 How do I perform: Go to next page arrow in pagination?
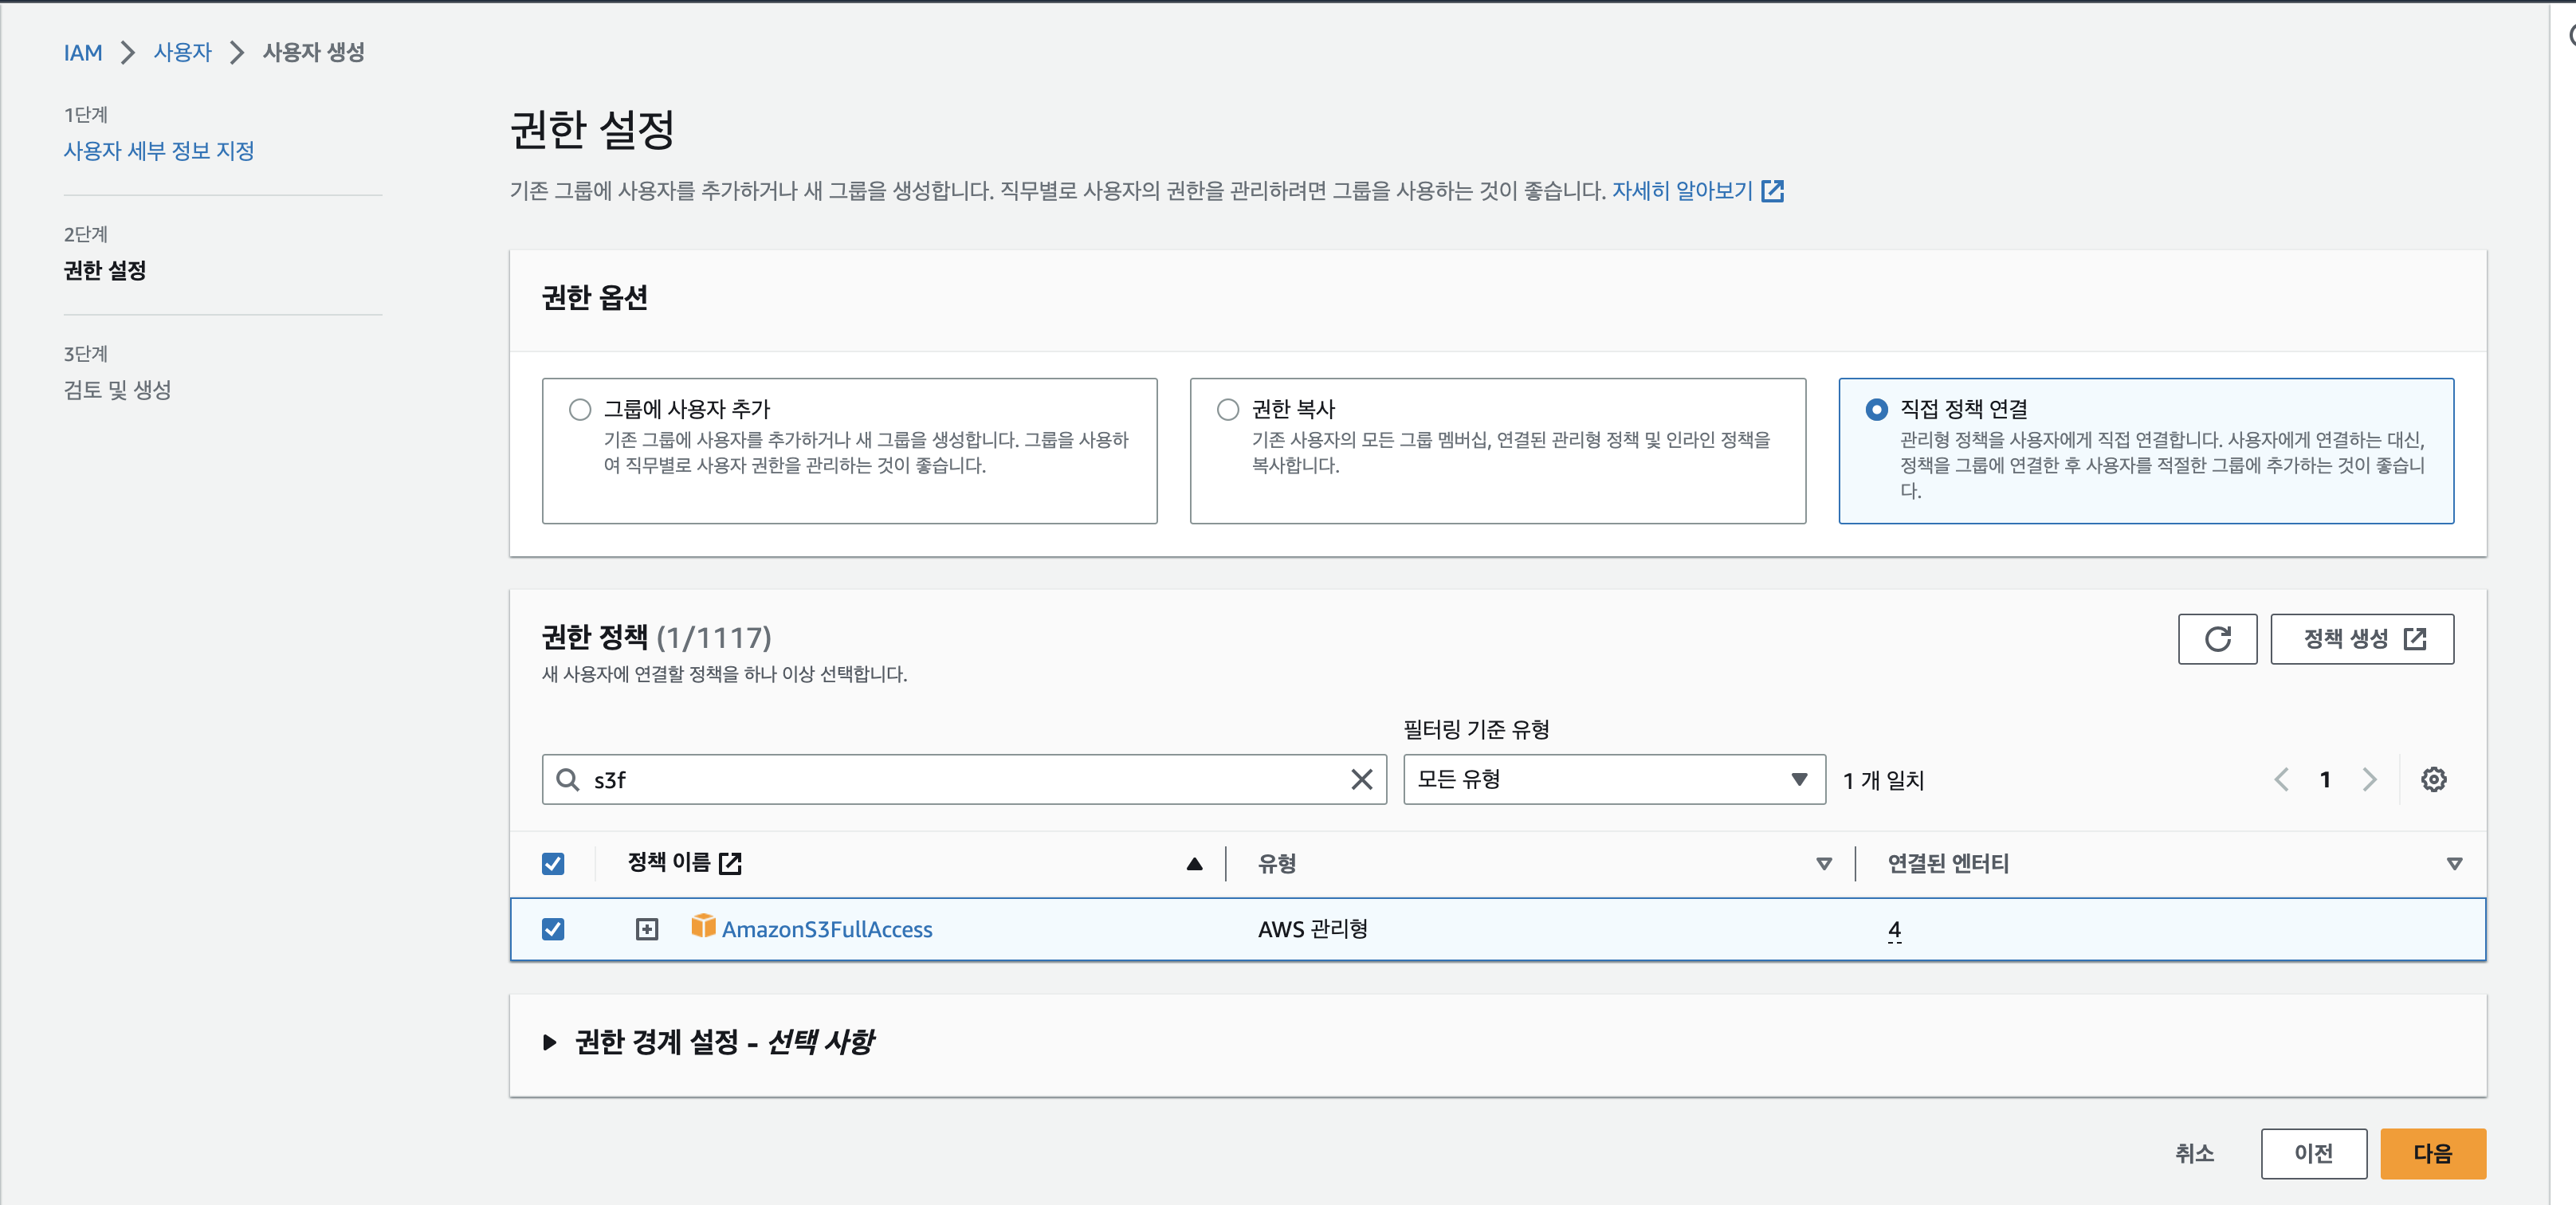(2369, 779)
